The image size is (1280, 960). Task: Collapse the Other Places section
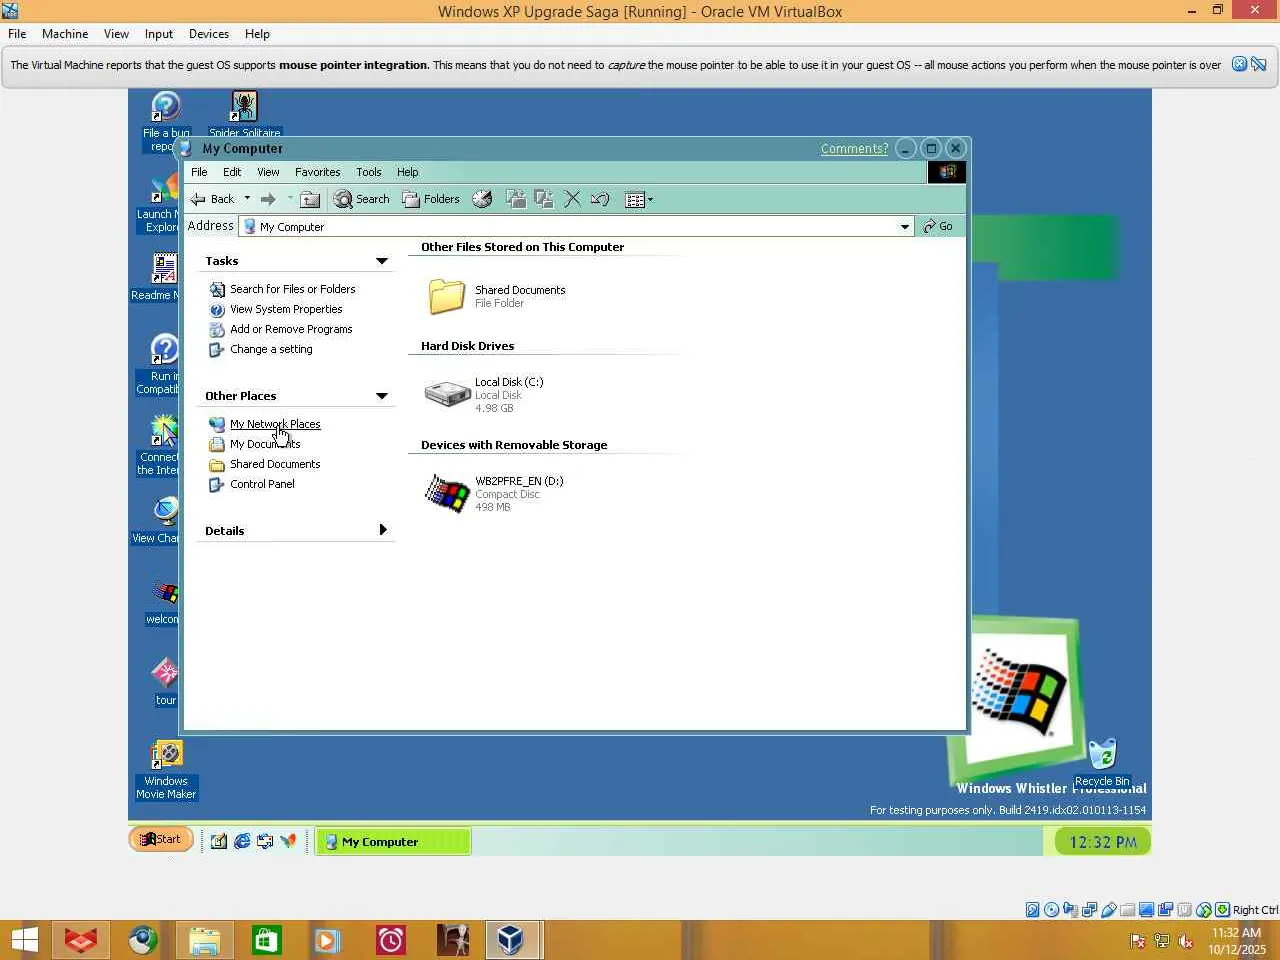(x=381, y=396)
